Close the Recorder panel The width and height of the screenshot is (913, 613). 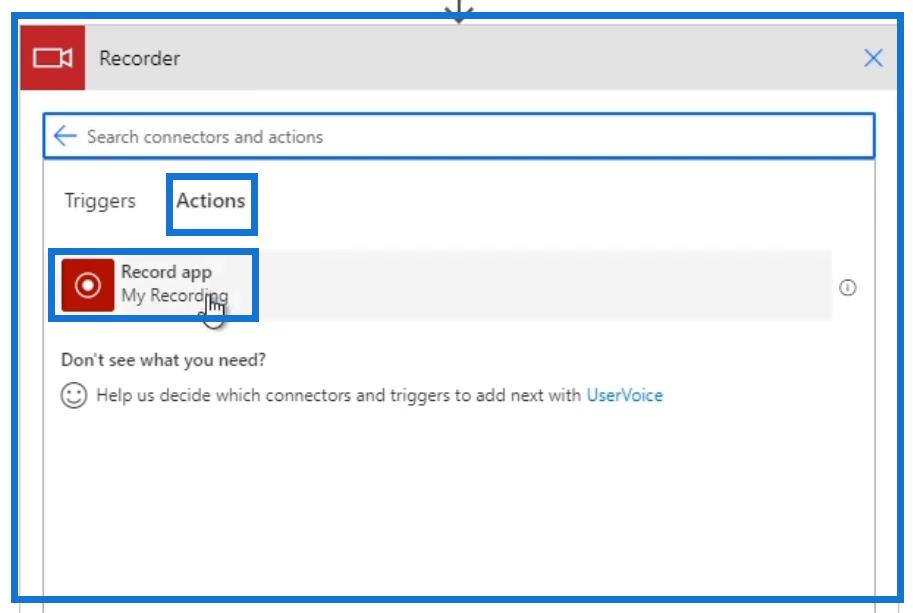point(873,58)
